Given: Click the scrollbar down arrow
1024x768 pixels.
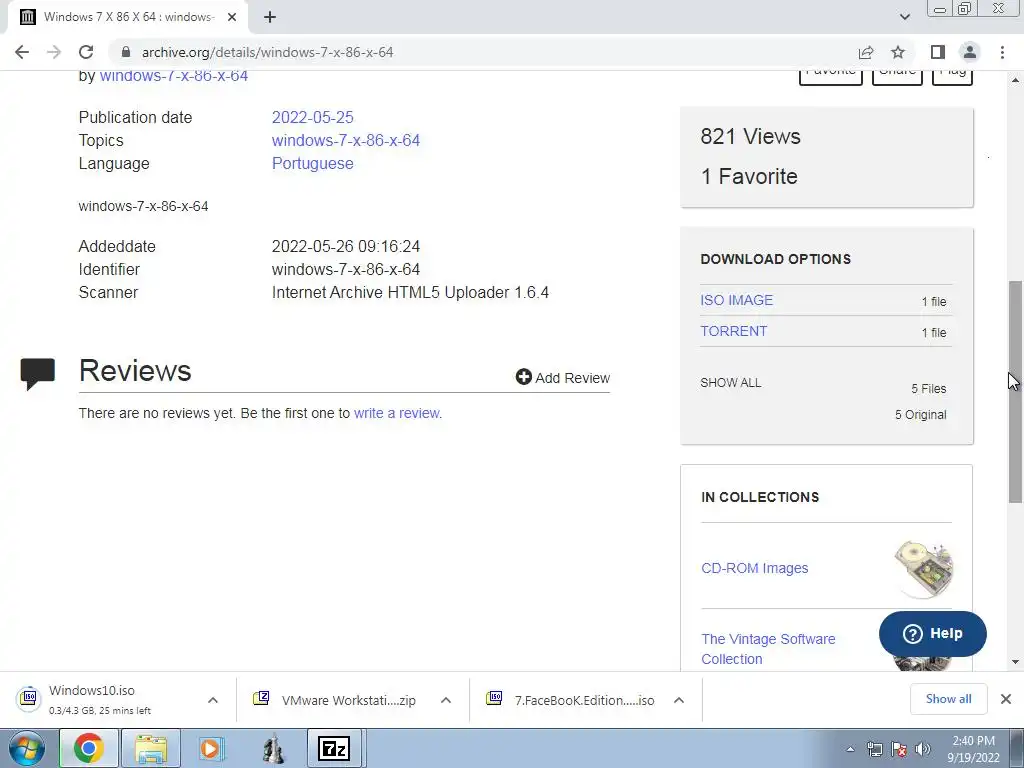Looking at the screenshot, I should [1015, 662].
